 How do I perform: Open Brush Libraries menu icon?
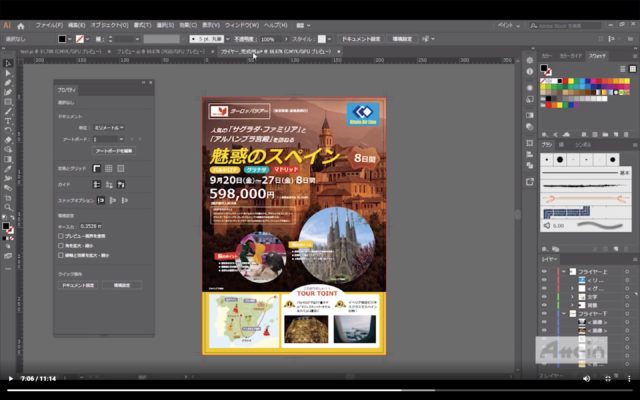point(545,249)
